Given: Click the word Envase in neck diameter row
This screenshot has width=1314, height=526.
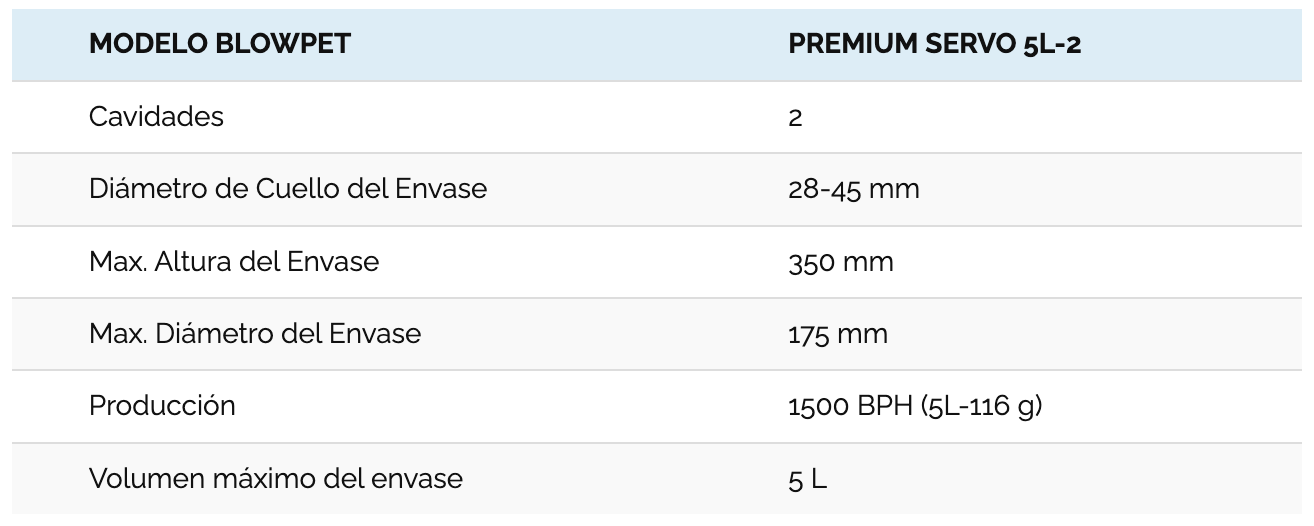Looking at the screenshot, I should [x=444, y=189].
